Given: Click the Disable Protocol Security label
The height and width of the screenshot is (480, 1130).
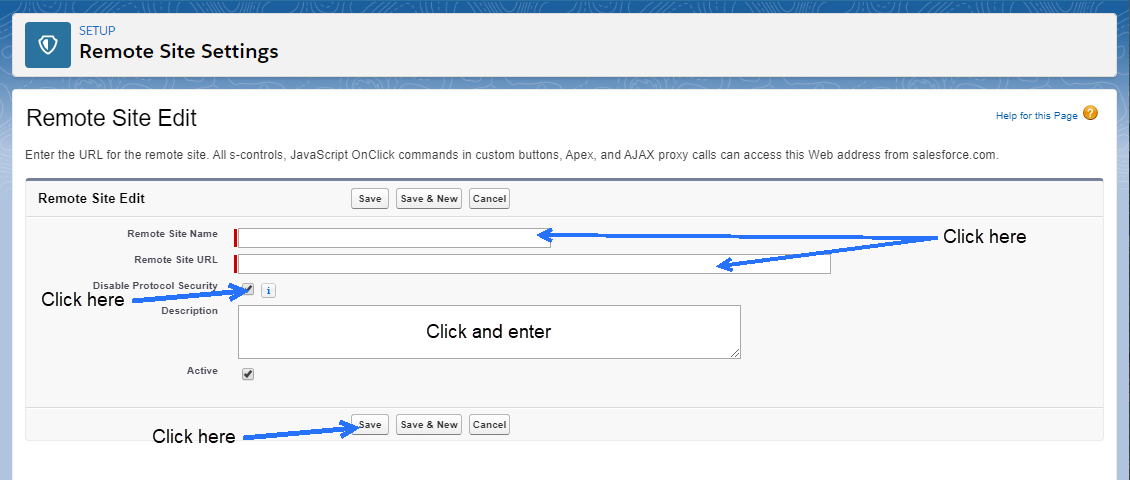Looking at the screenshot, I should pyautogui.click(x=155, y=286).
